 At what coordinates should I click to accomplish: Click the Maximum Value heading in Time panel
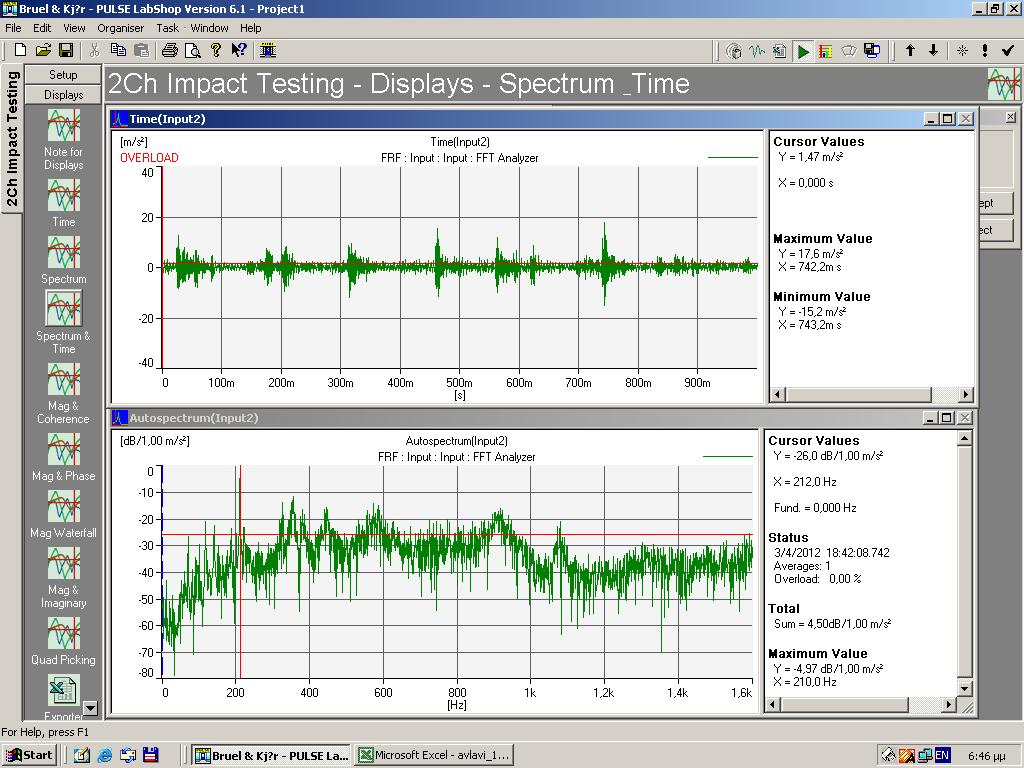click(x=822, y=239)
